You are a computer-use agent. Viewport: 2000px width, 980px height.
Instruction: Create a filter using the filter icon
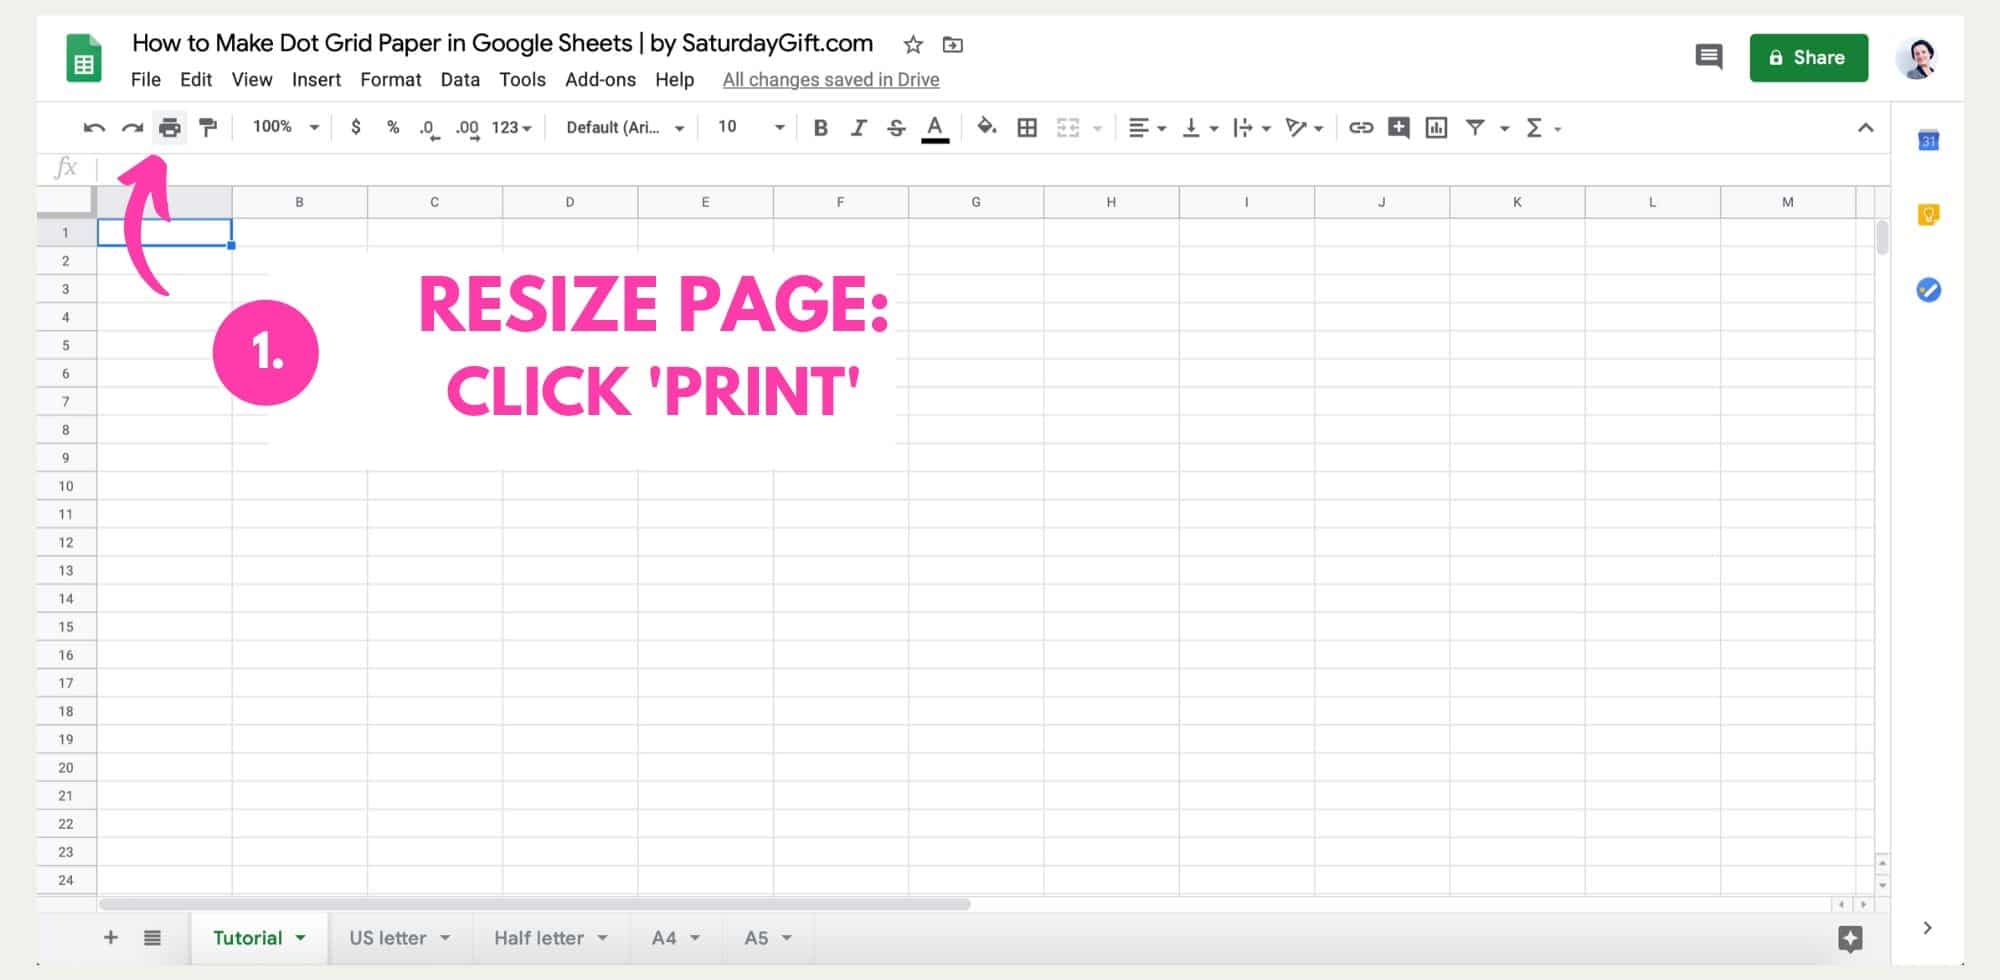(x=1476, y=128)
